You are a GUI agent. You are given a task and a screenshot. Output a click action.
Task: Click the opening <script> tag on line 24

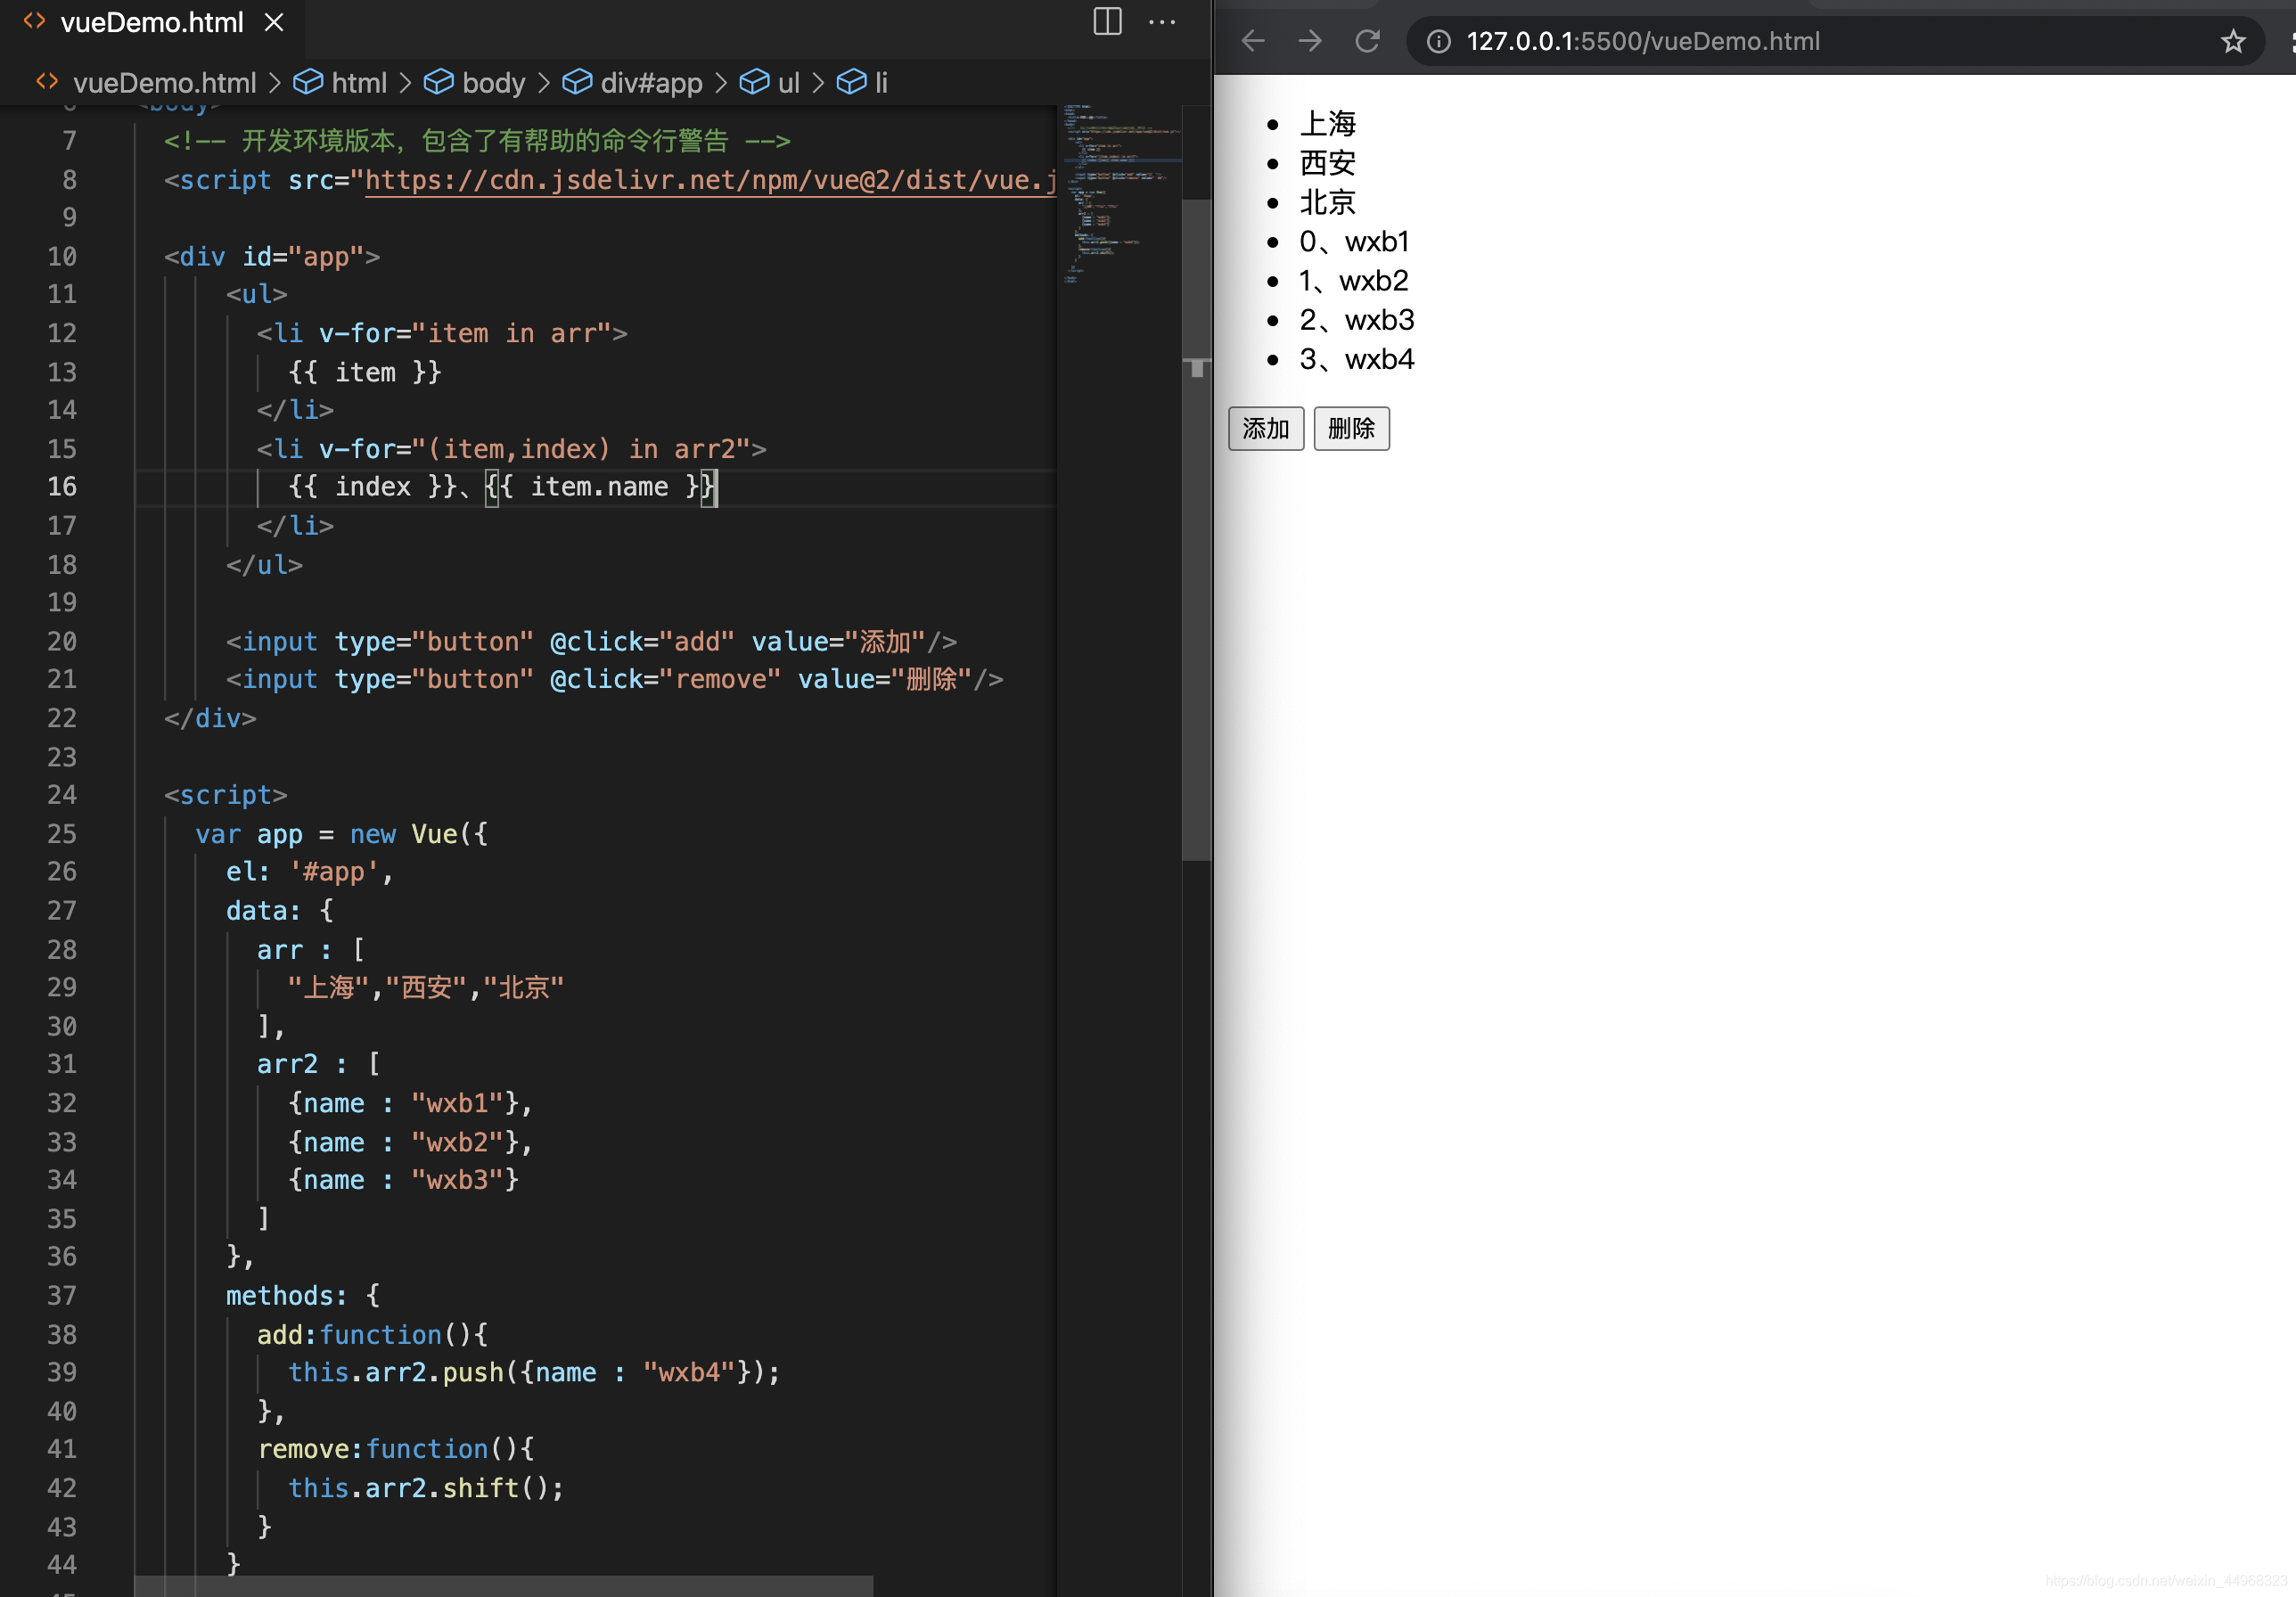[x=226, y=795]
